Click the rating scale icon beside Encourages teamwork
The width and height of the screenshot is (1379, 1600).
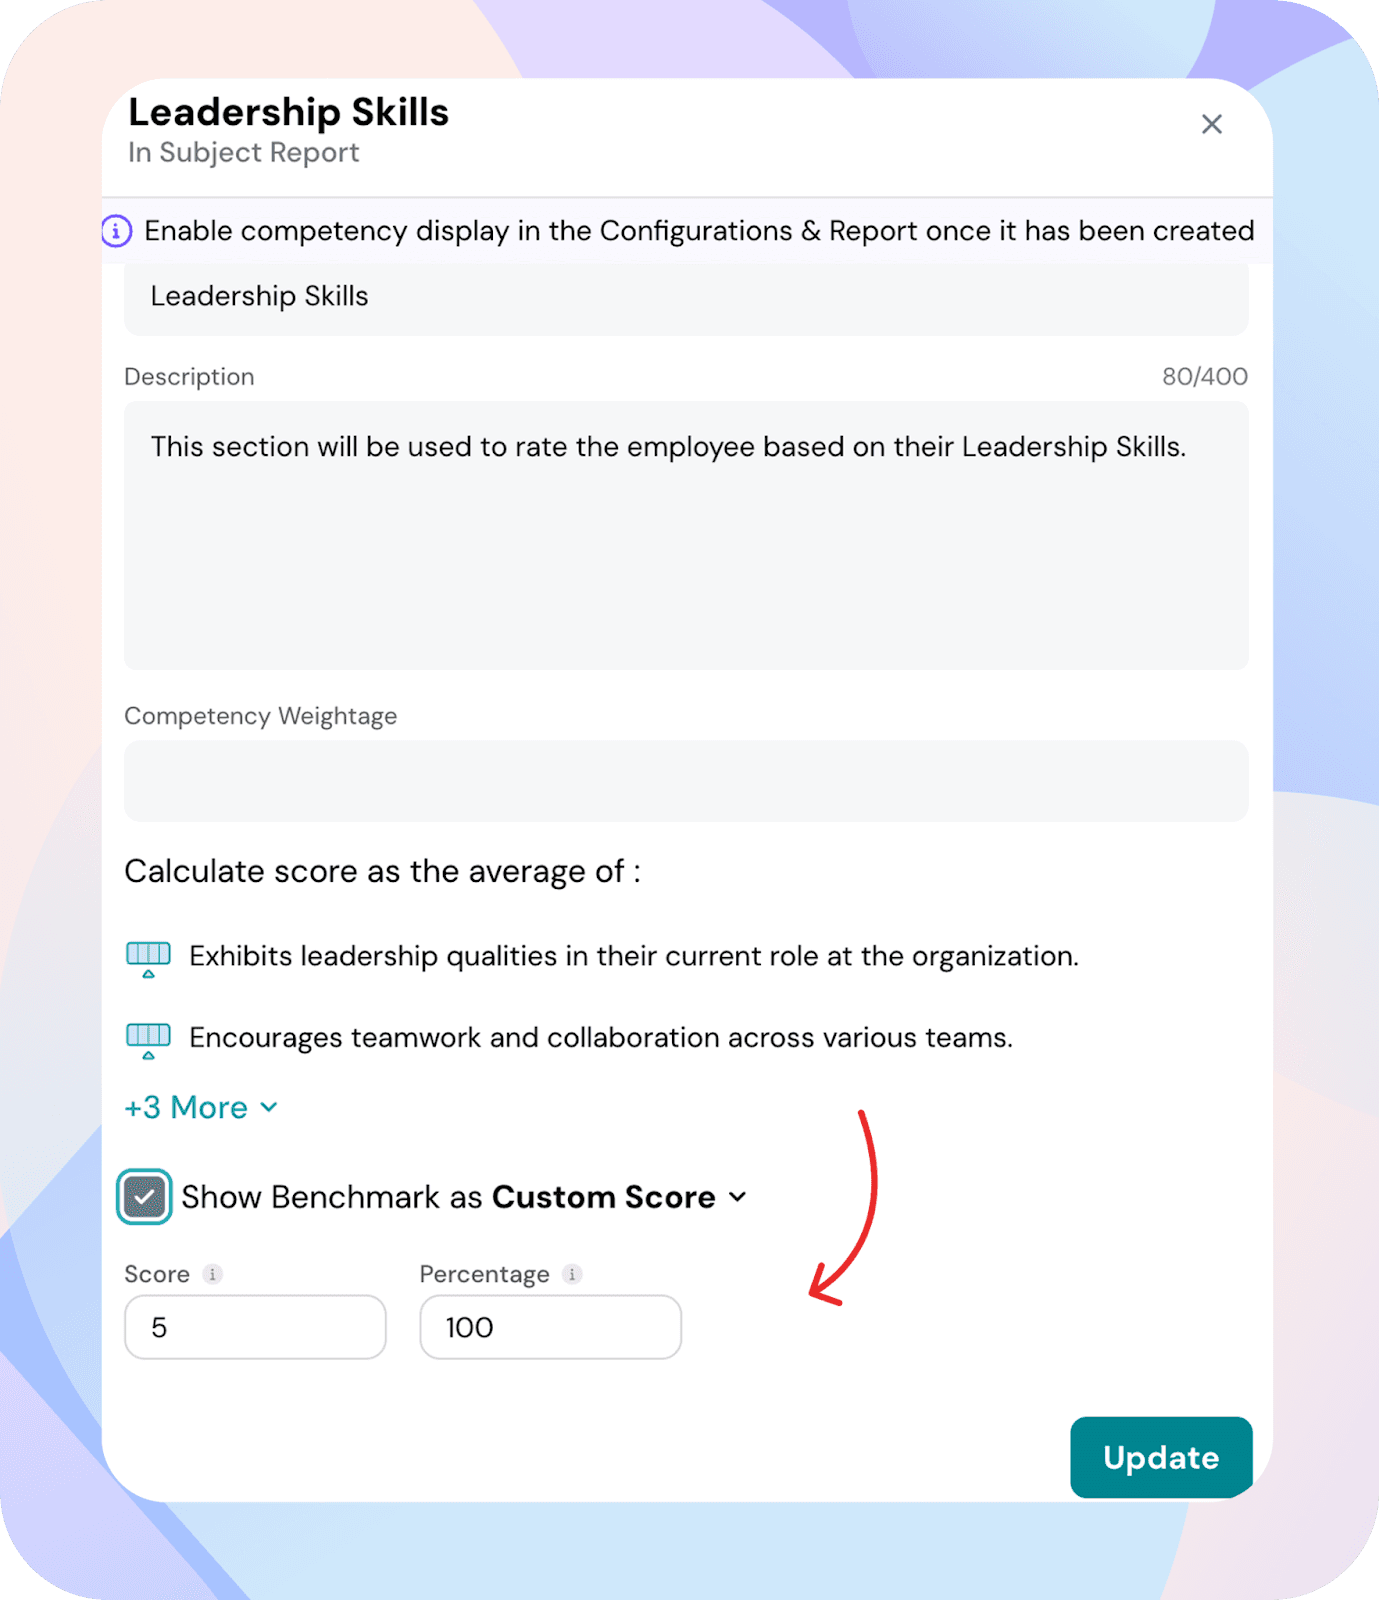[148, 1039]
